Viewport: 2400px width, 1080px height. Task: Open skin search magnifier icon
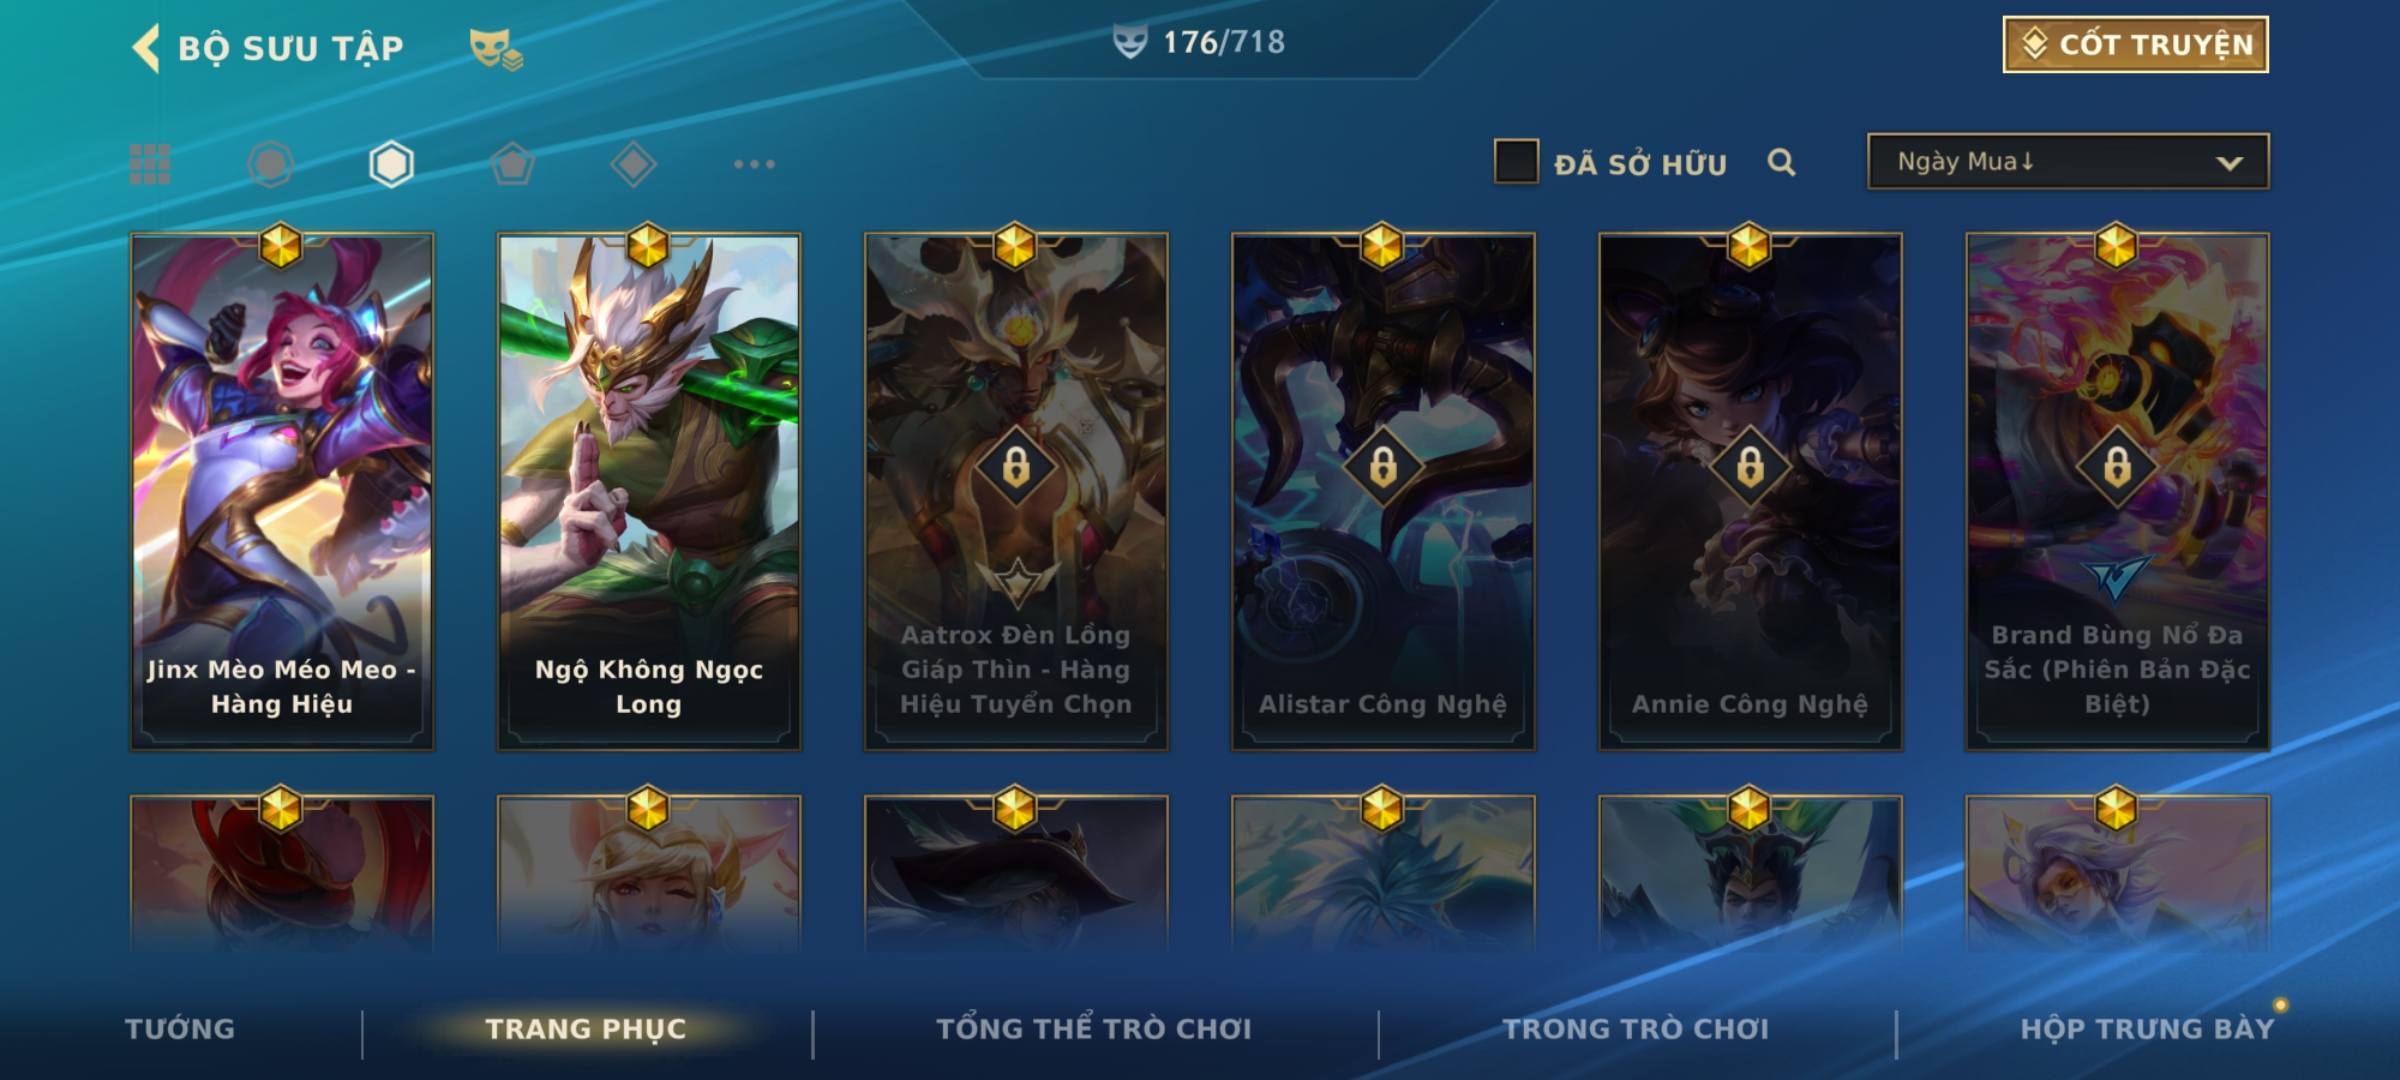[x=1781, y=162]
